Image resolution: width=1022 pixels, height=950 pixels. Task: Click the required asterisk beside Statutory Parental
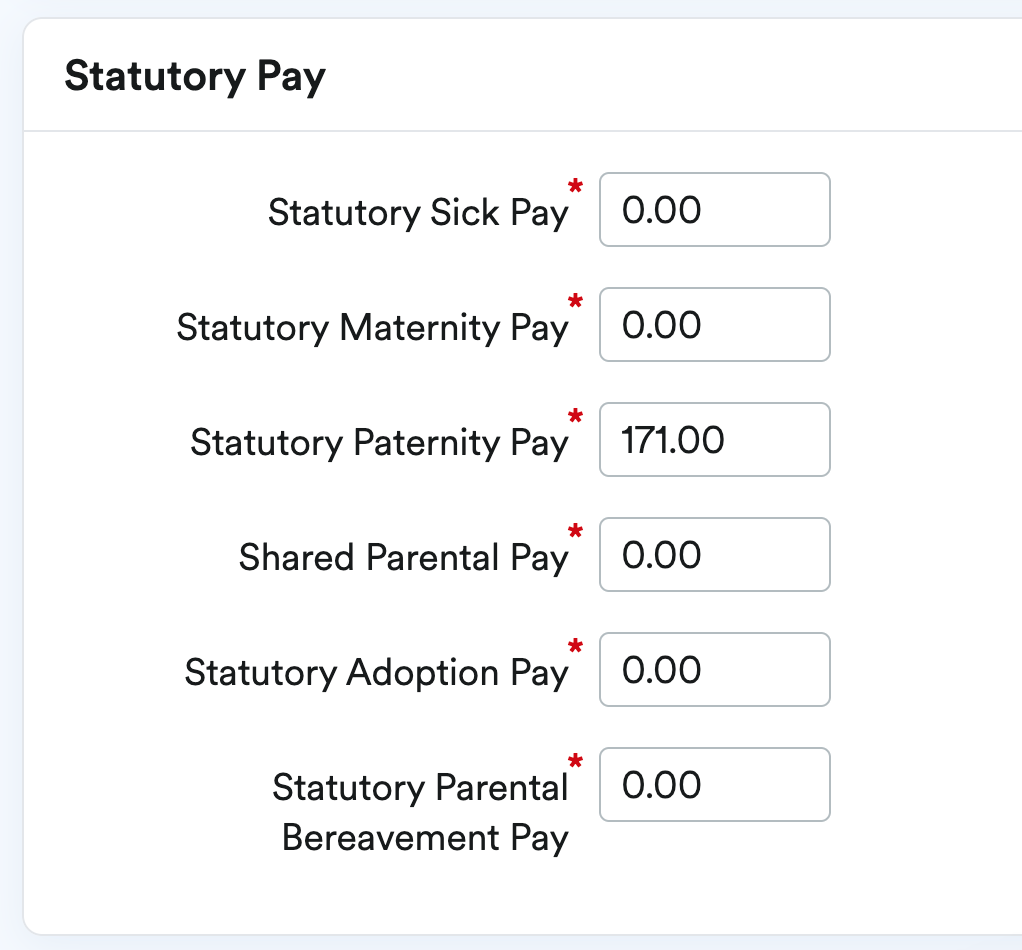(575, 762)
